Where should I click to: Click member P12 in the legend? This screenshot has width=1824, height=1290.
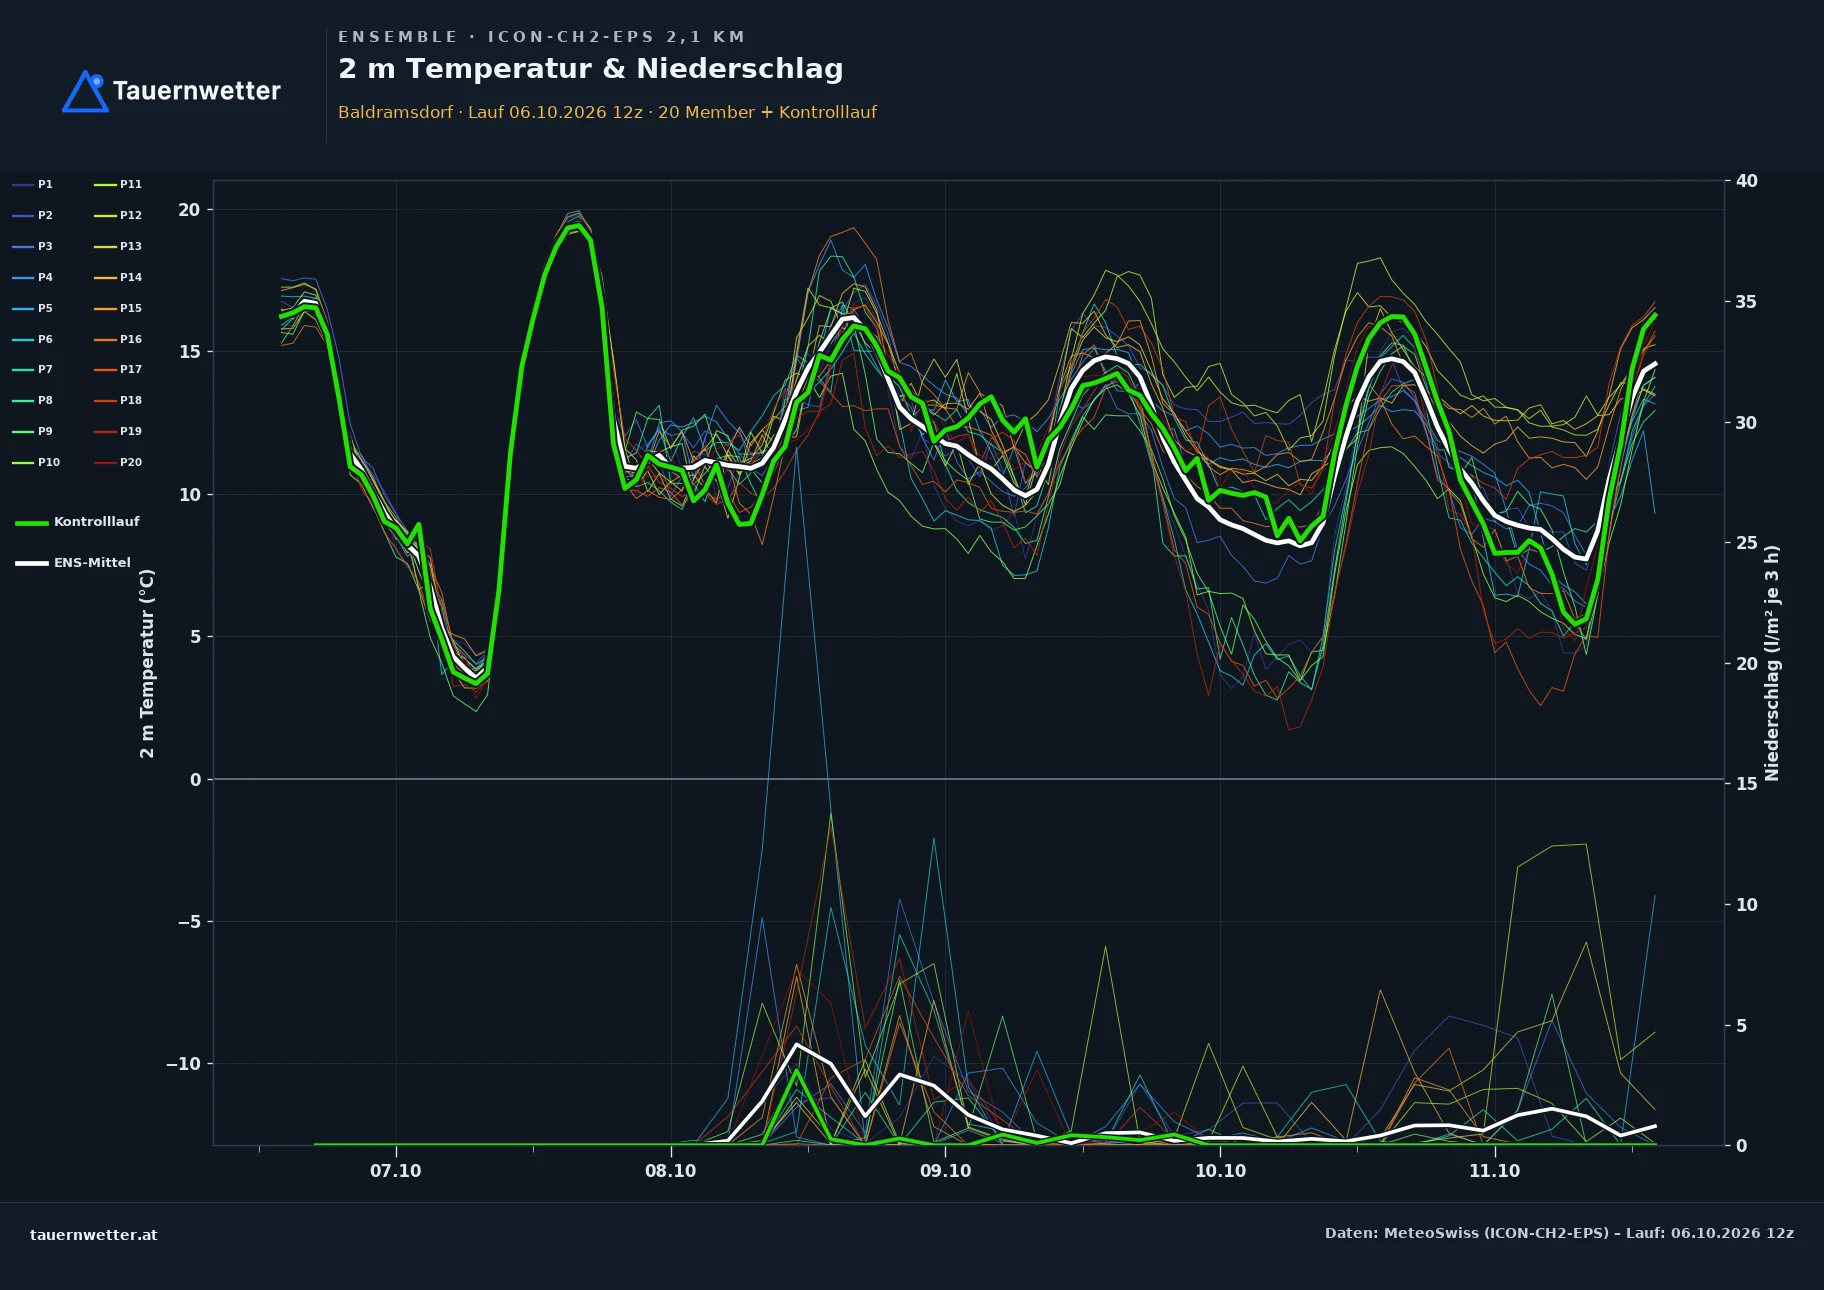[x=118, y=215]
